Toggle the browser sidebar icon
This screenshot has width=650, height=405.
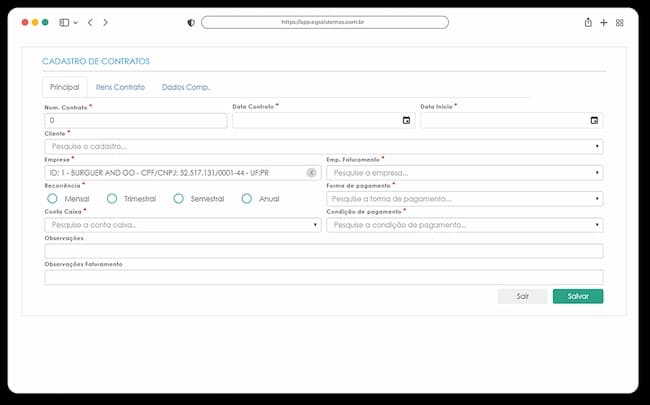pos(64,22)
